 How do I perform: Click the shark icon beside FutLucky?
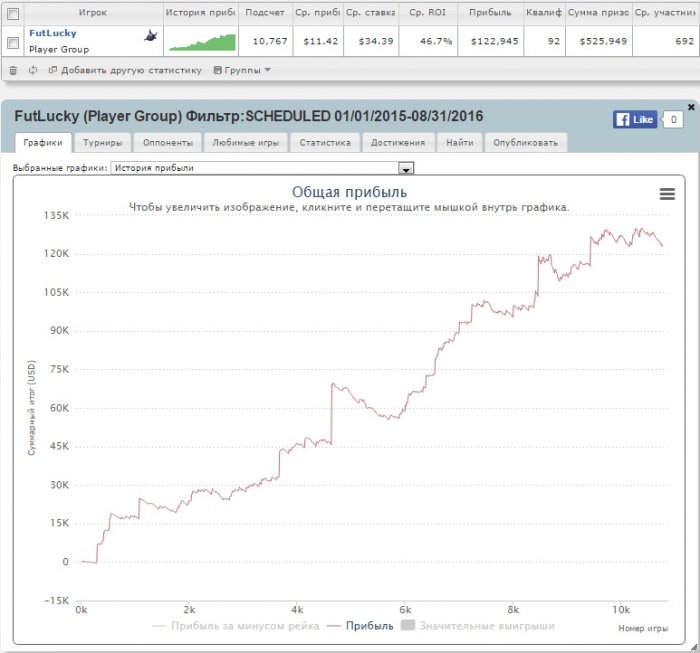(151, 35)
